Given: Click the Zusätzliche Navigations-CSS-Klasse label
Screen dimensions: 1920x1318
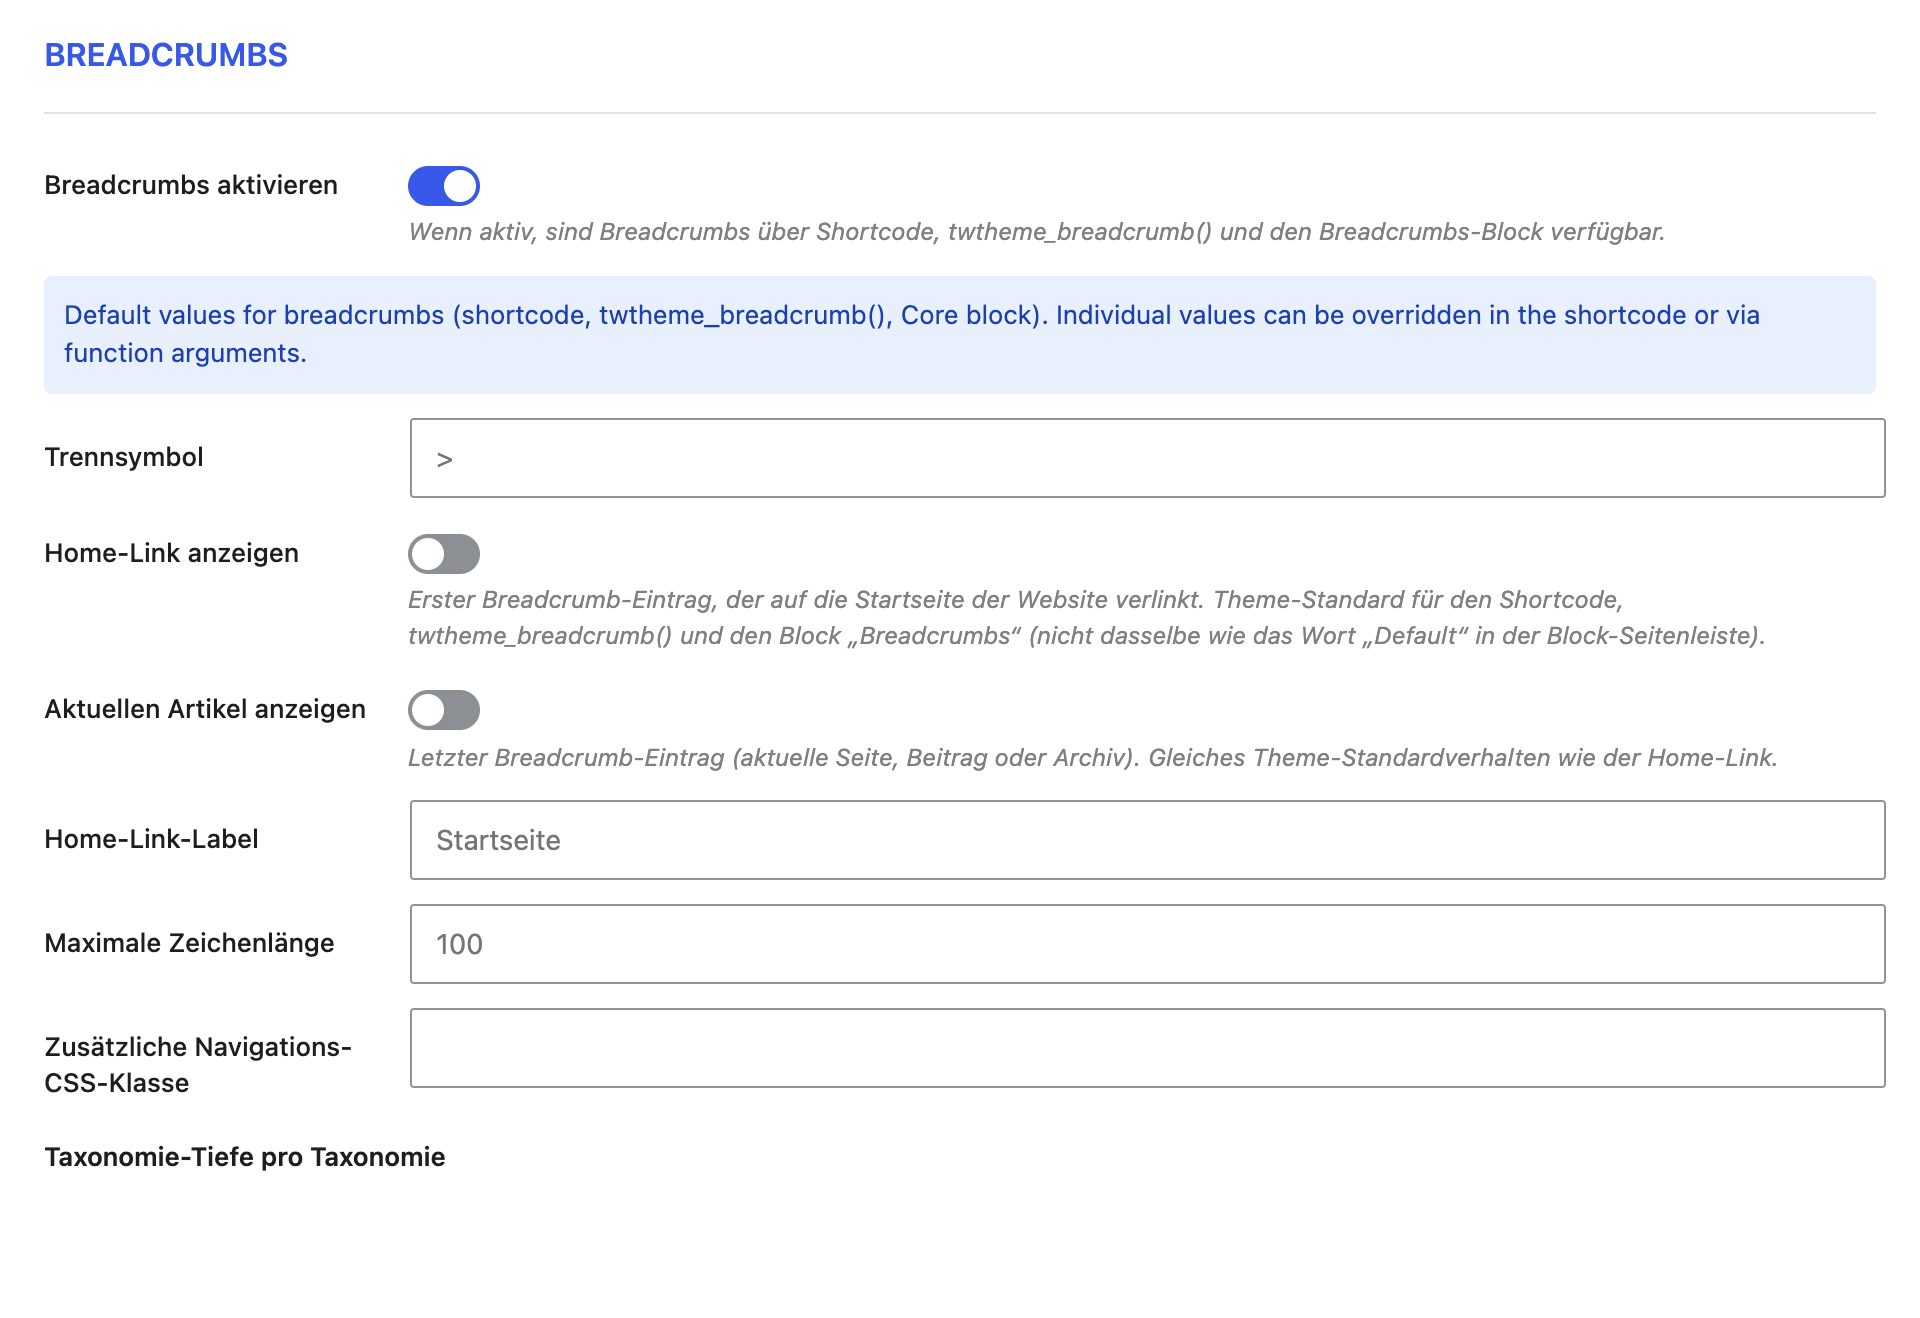Looking at the screenshot, I should [198, 1065].
